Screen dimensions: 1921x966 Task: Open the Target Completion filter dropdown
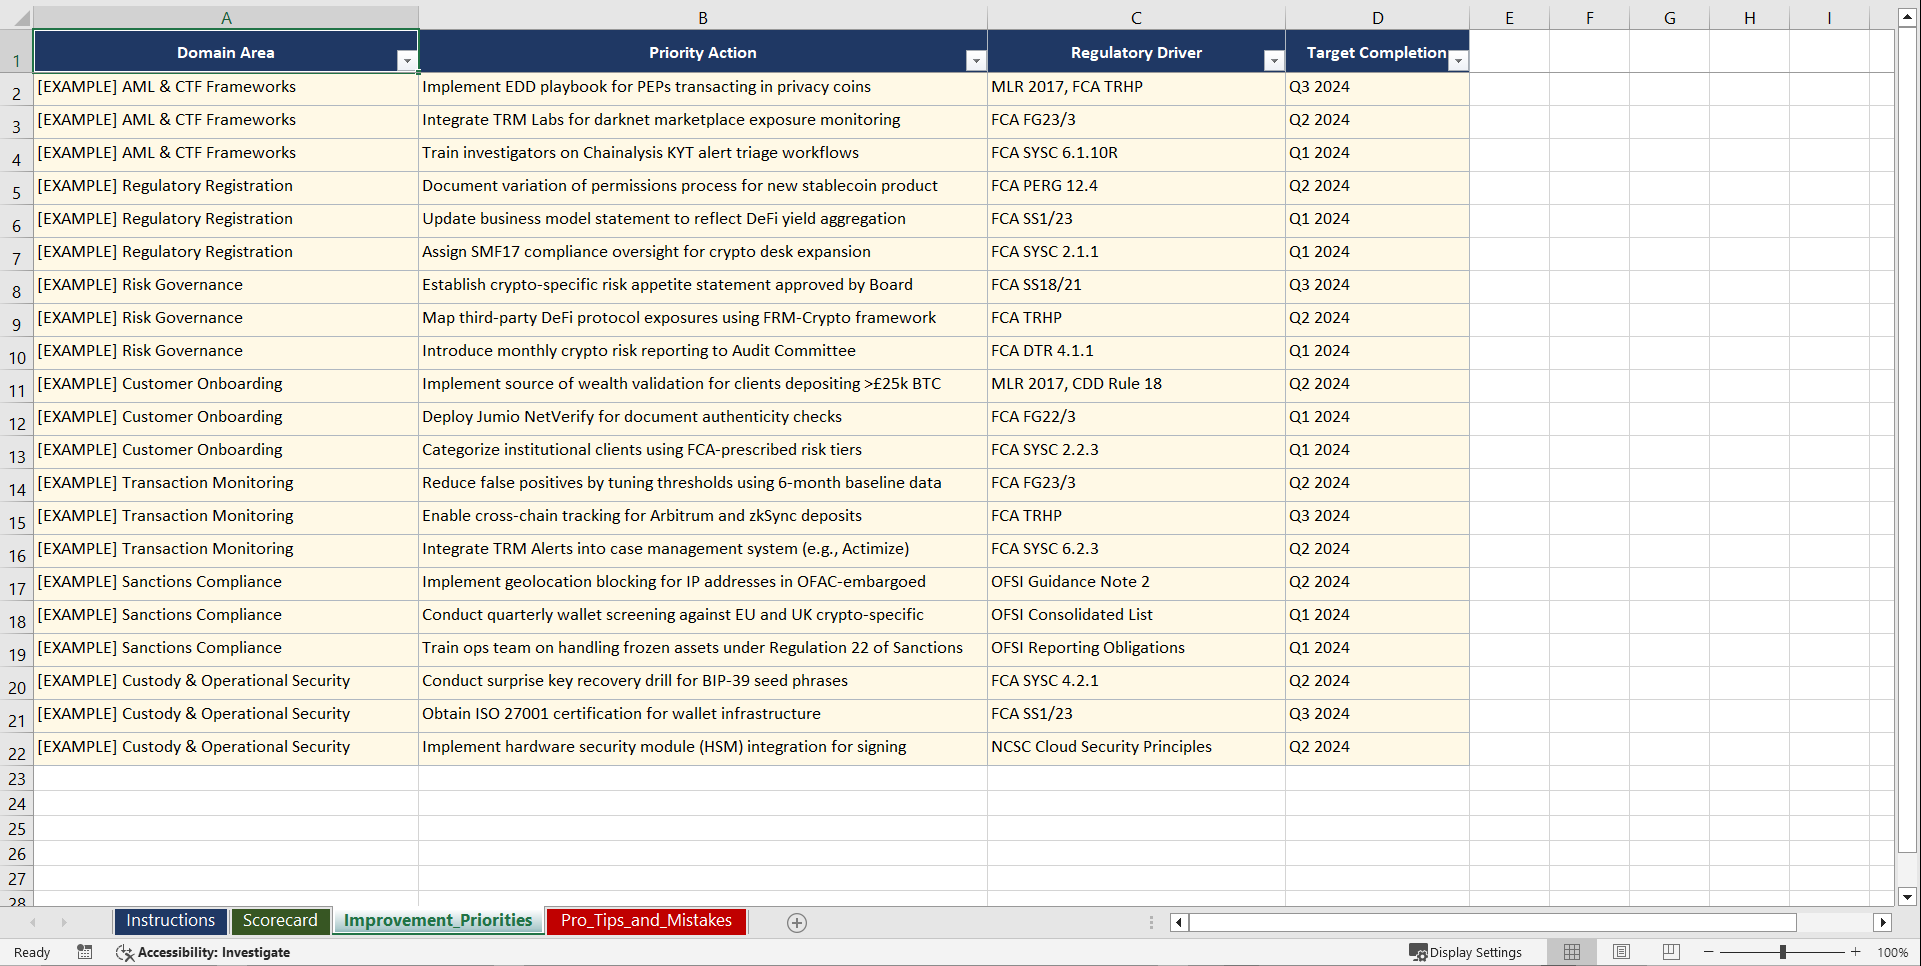[1458, 61]
